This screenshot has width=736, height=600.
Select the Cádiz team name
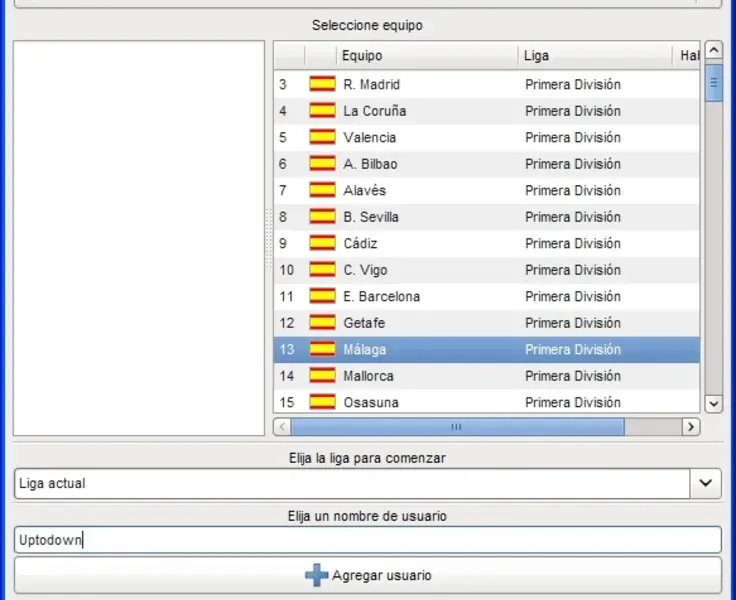coord(360,244)
